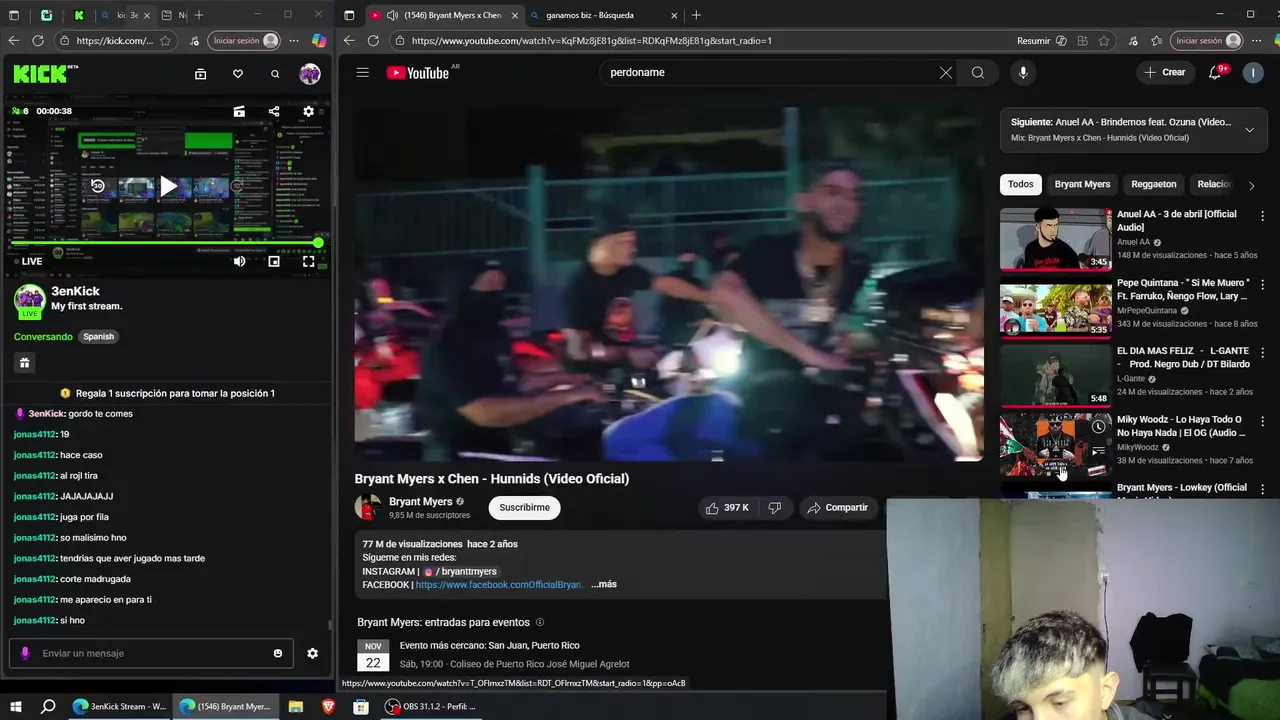Open options for Pepe Quintana video
Viewport: 1280px width, 720px height.
coord(1262,285)
